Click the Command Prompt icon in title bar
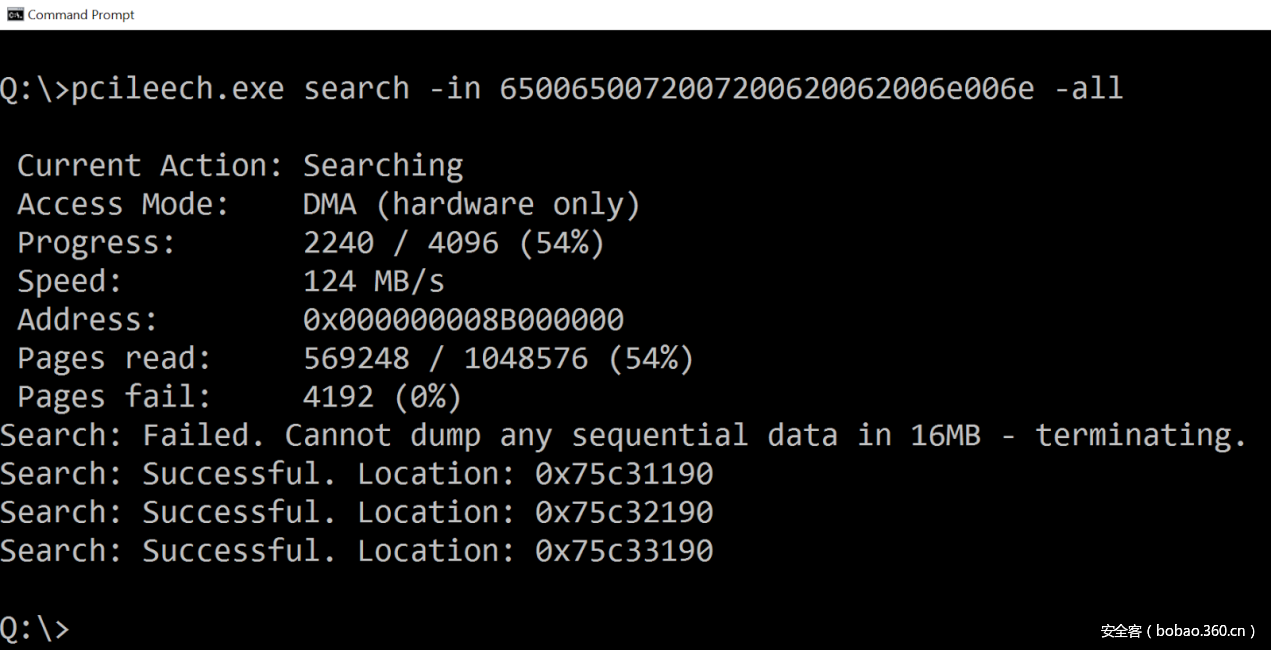 (x=15, y=14)
